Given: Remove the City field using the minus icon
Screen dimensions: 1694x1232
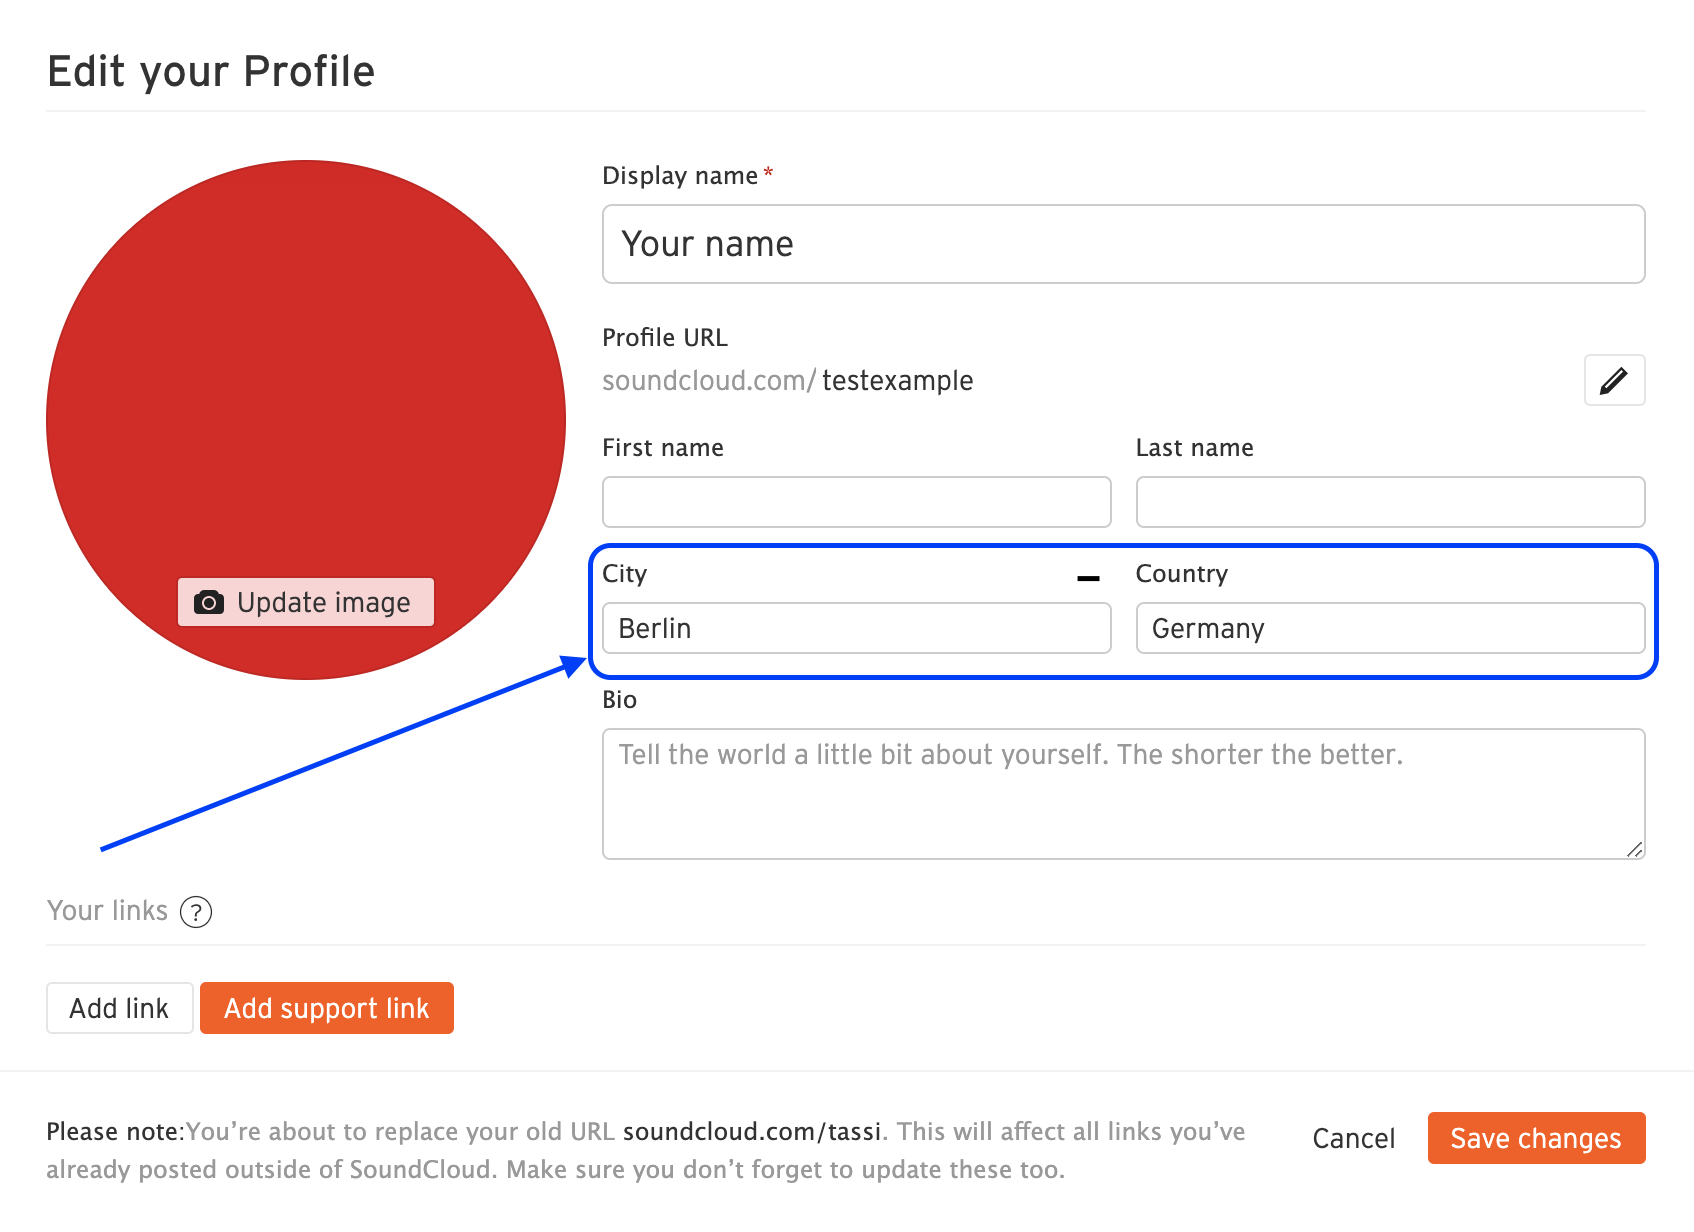Looking at the screenshot, I should (x=1088, y=576).
